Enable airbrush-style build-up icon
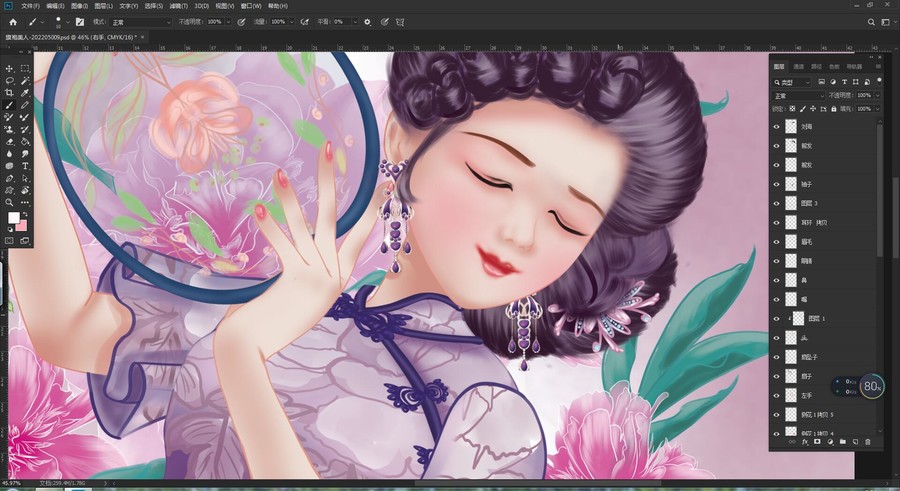This screenshot has width=900, height=491. [x=305, y=22]
